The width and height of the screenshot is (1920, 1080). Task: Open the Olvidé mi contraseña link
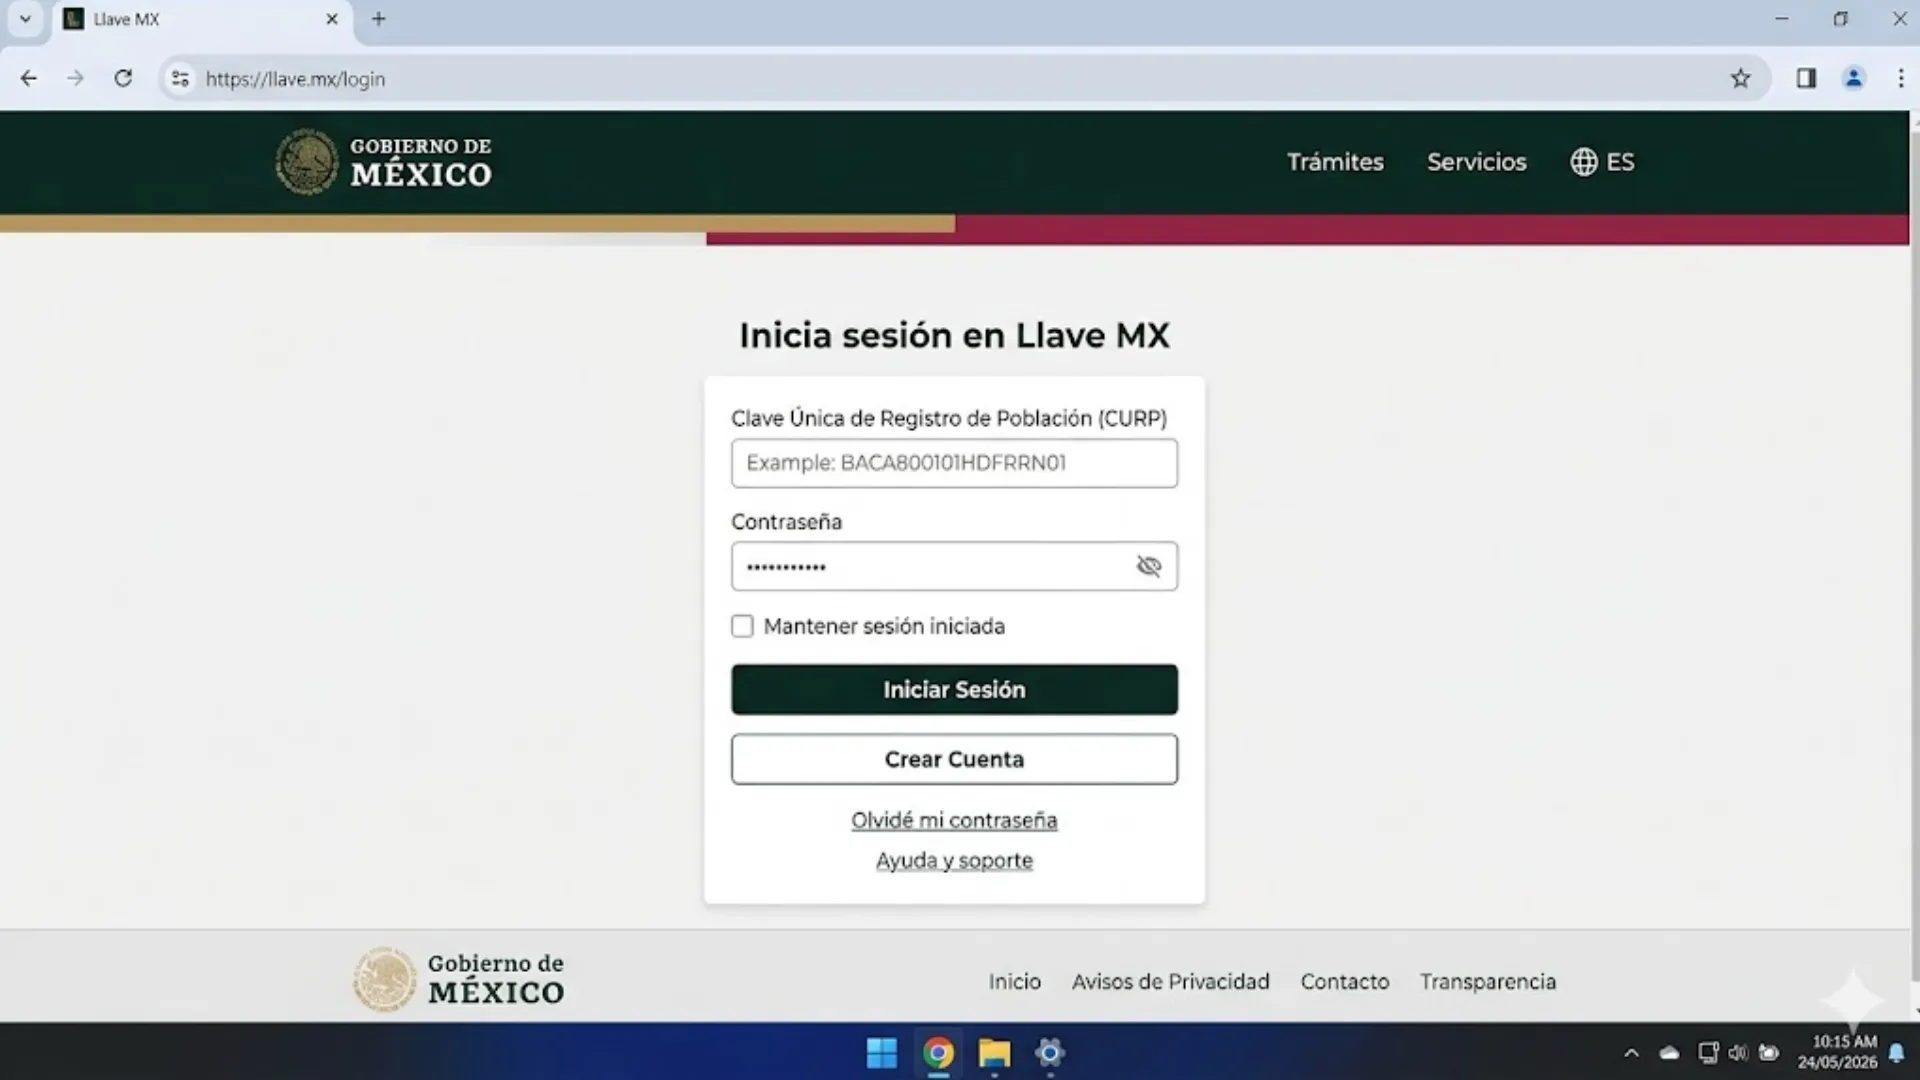pyautogui.click(x=954, y=820)
